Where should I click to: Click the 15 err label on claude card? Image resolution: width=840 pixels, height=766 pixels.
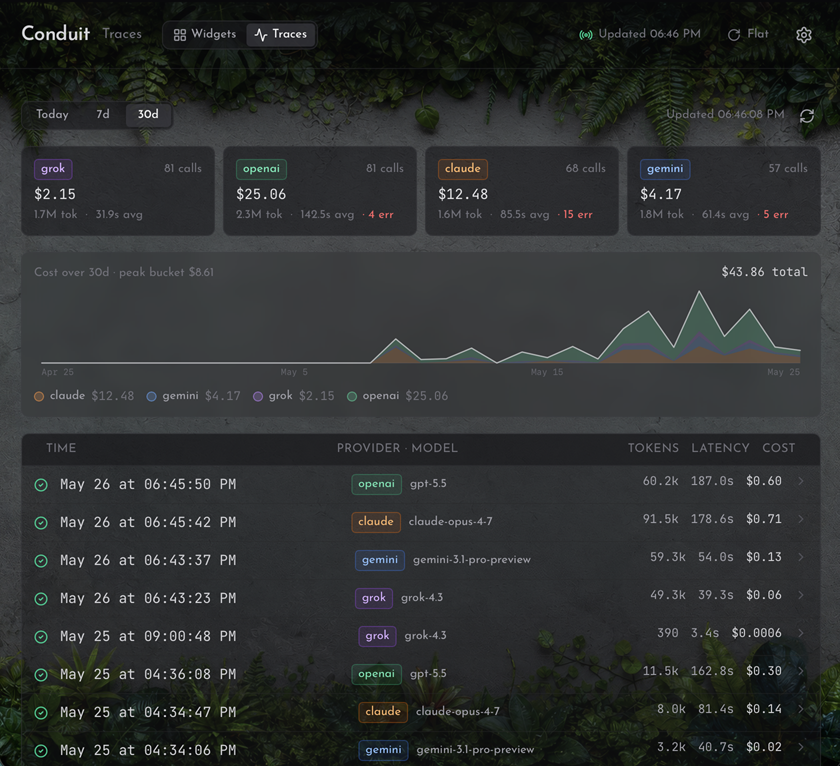578,215
